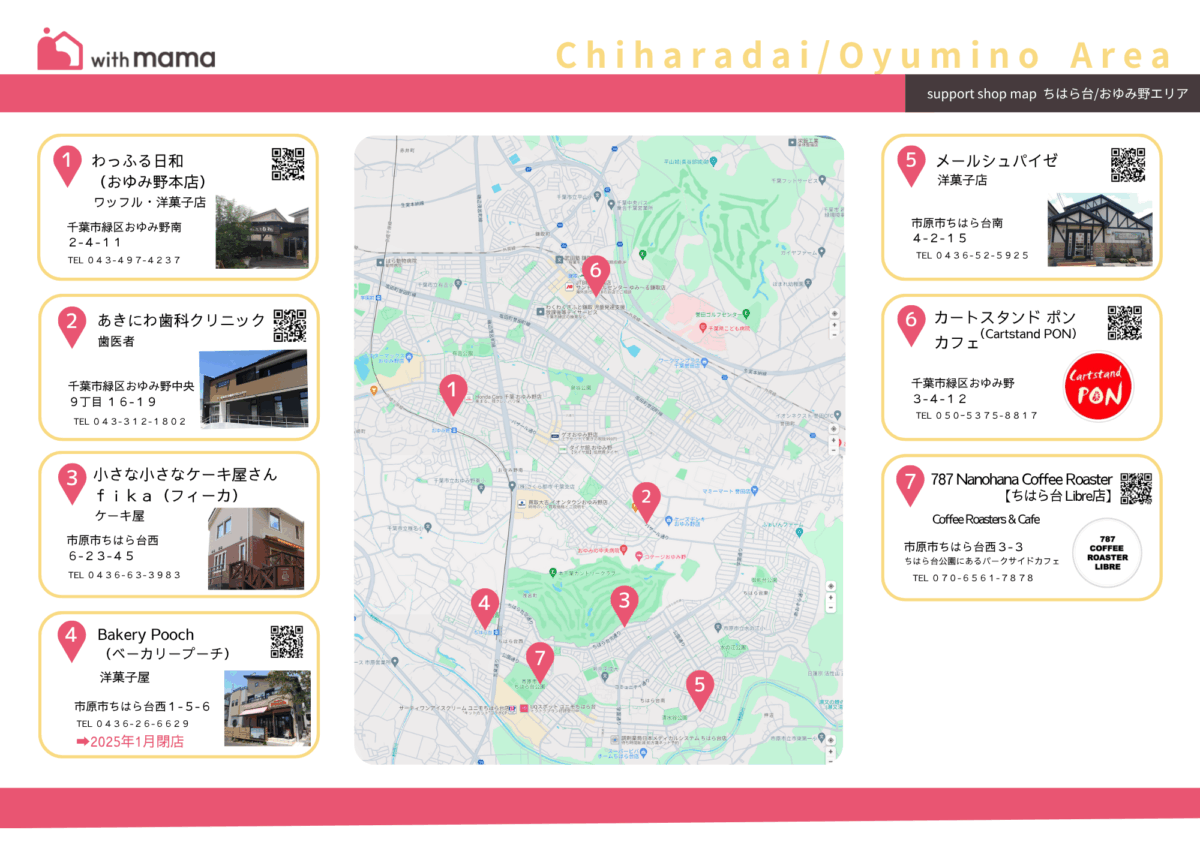Click map pin 4 on the map
The width and height of the screenshot is (1200, 848).
click(x=484, y=606)
